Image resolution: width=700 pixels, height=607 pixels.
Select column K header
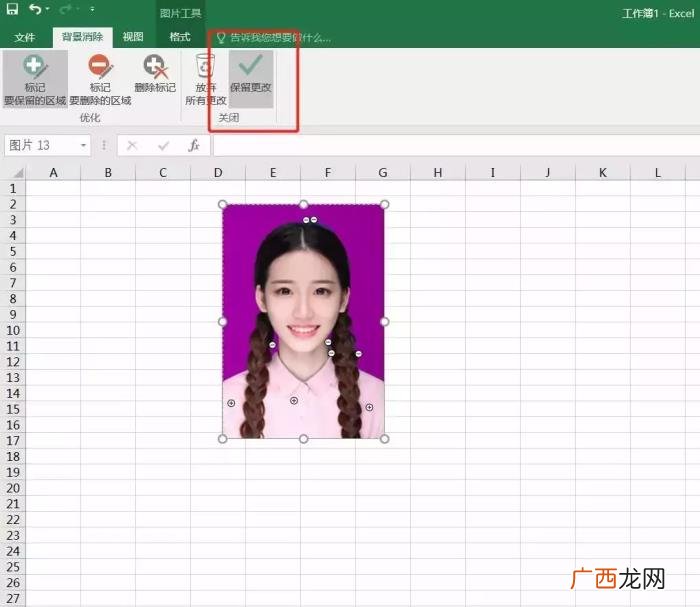(603, 173)
